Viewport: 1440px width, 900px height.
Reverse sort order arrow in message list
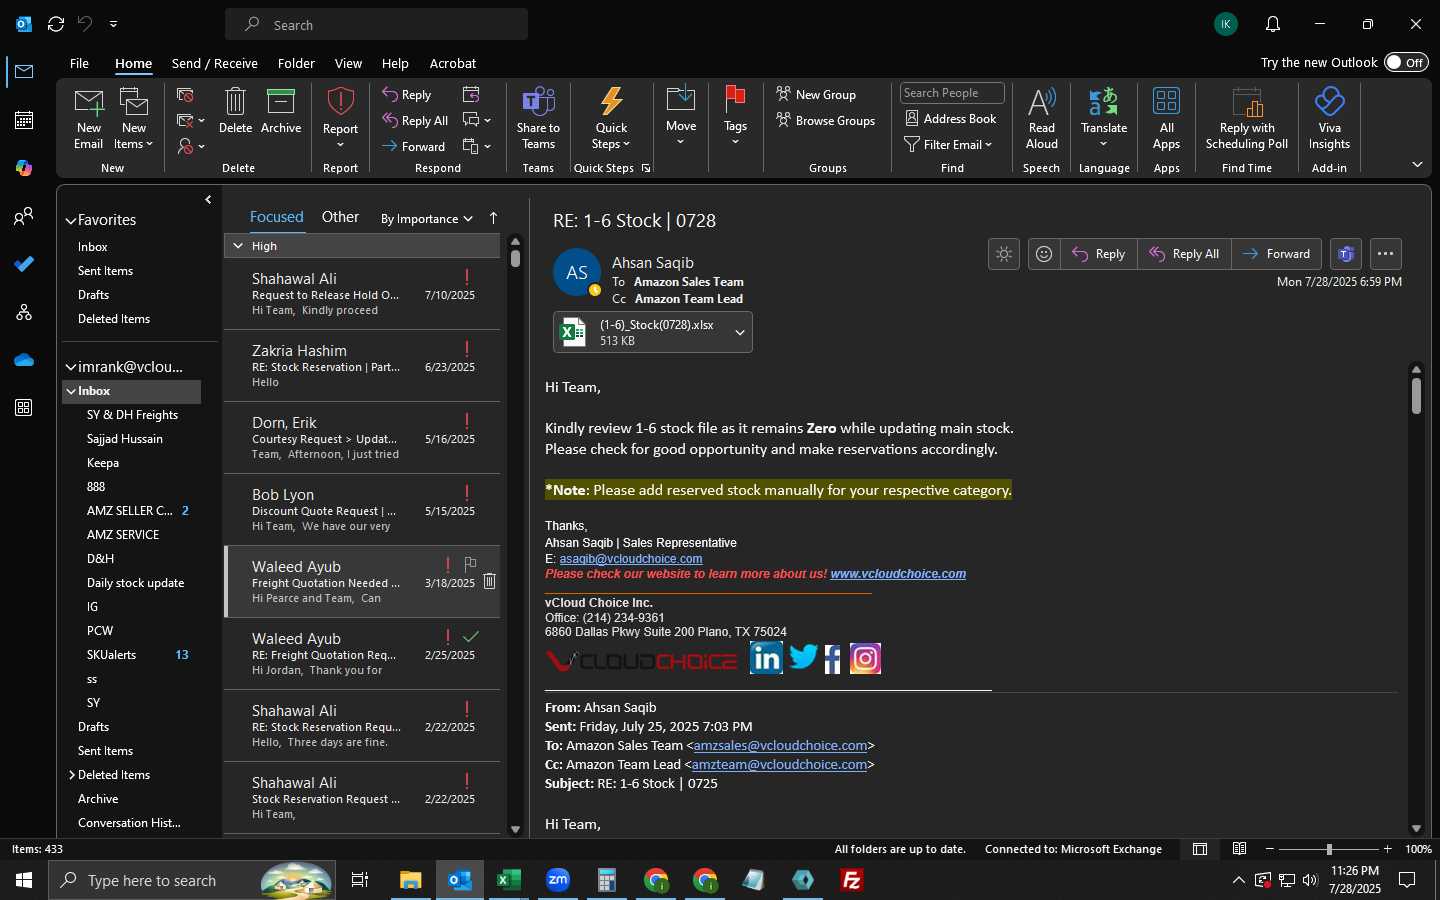493,218
